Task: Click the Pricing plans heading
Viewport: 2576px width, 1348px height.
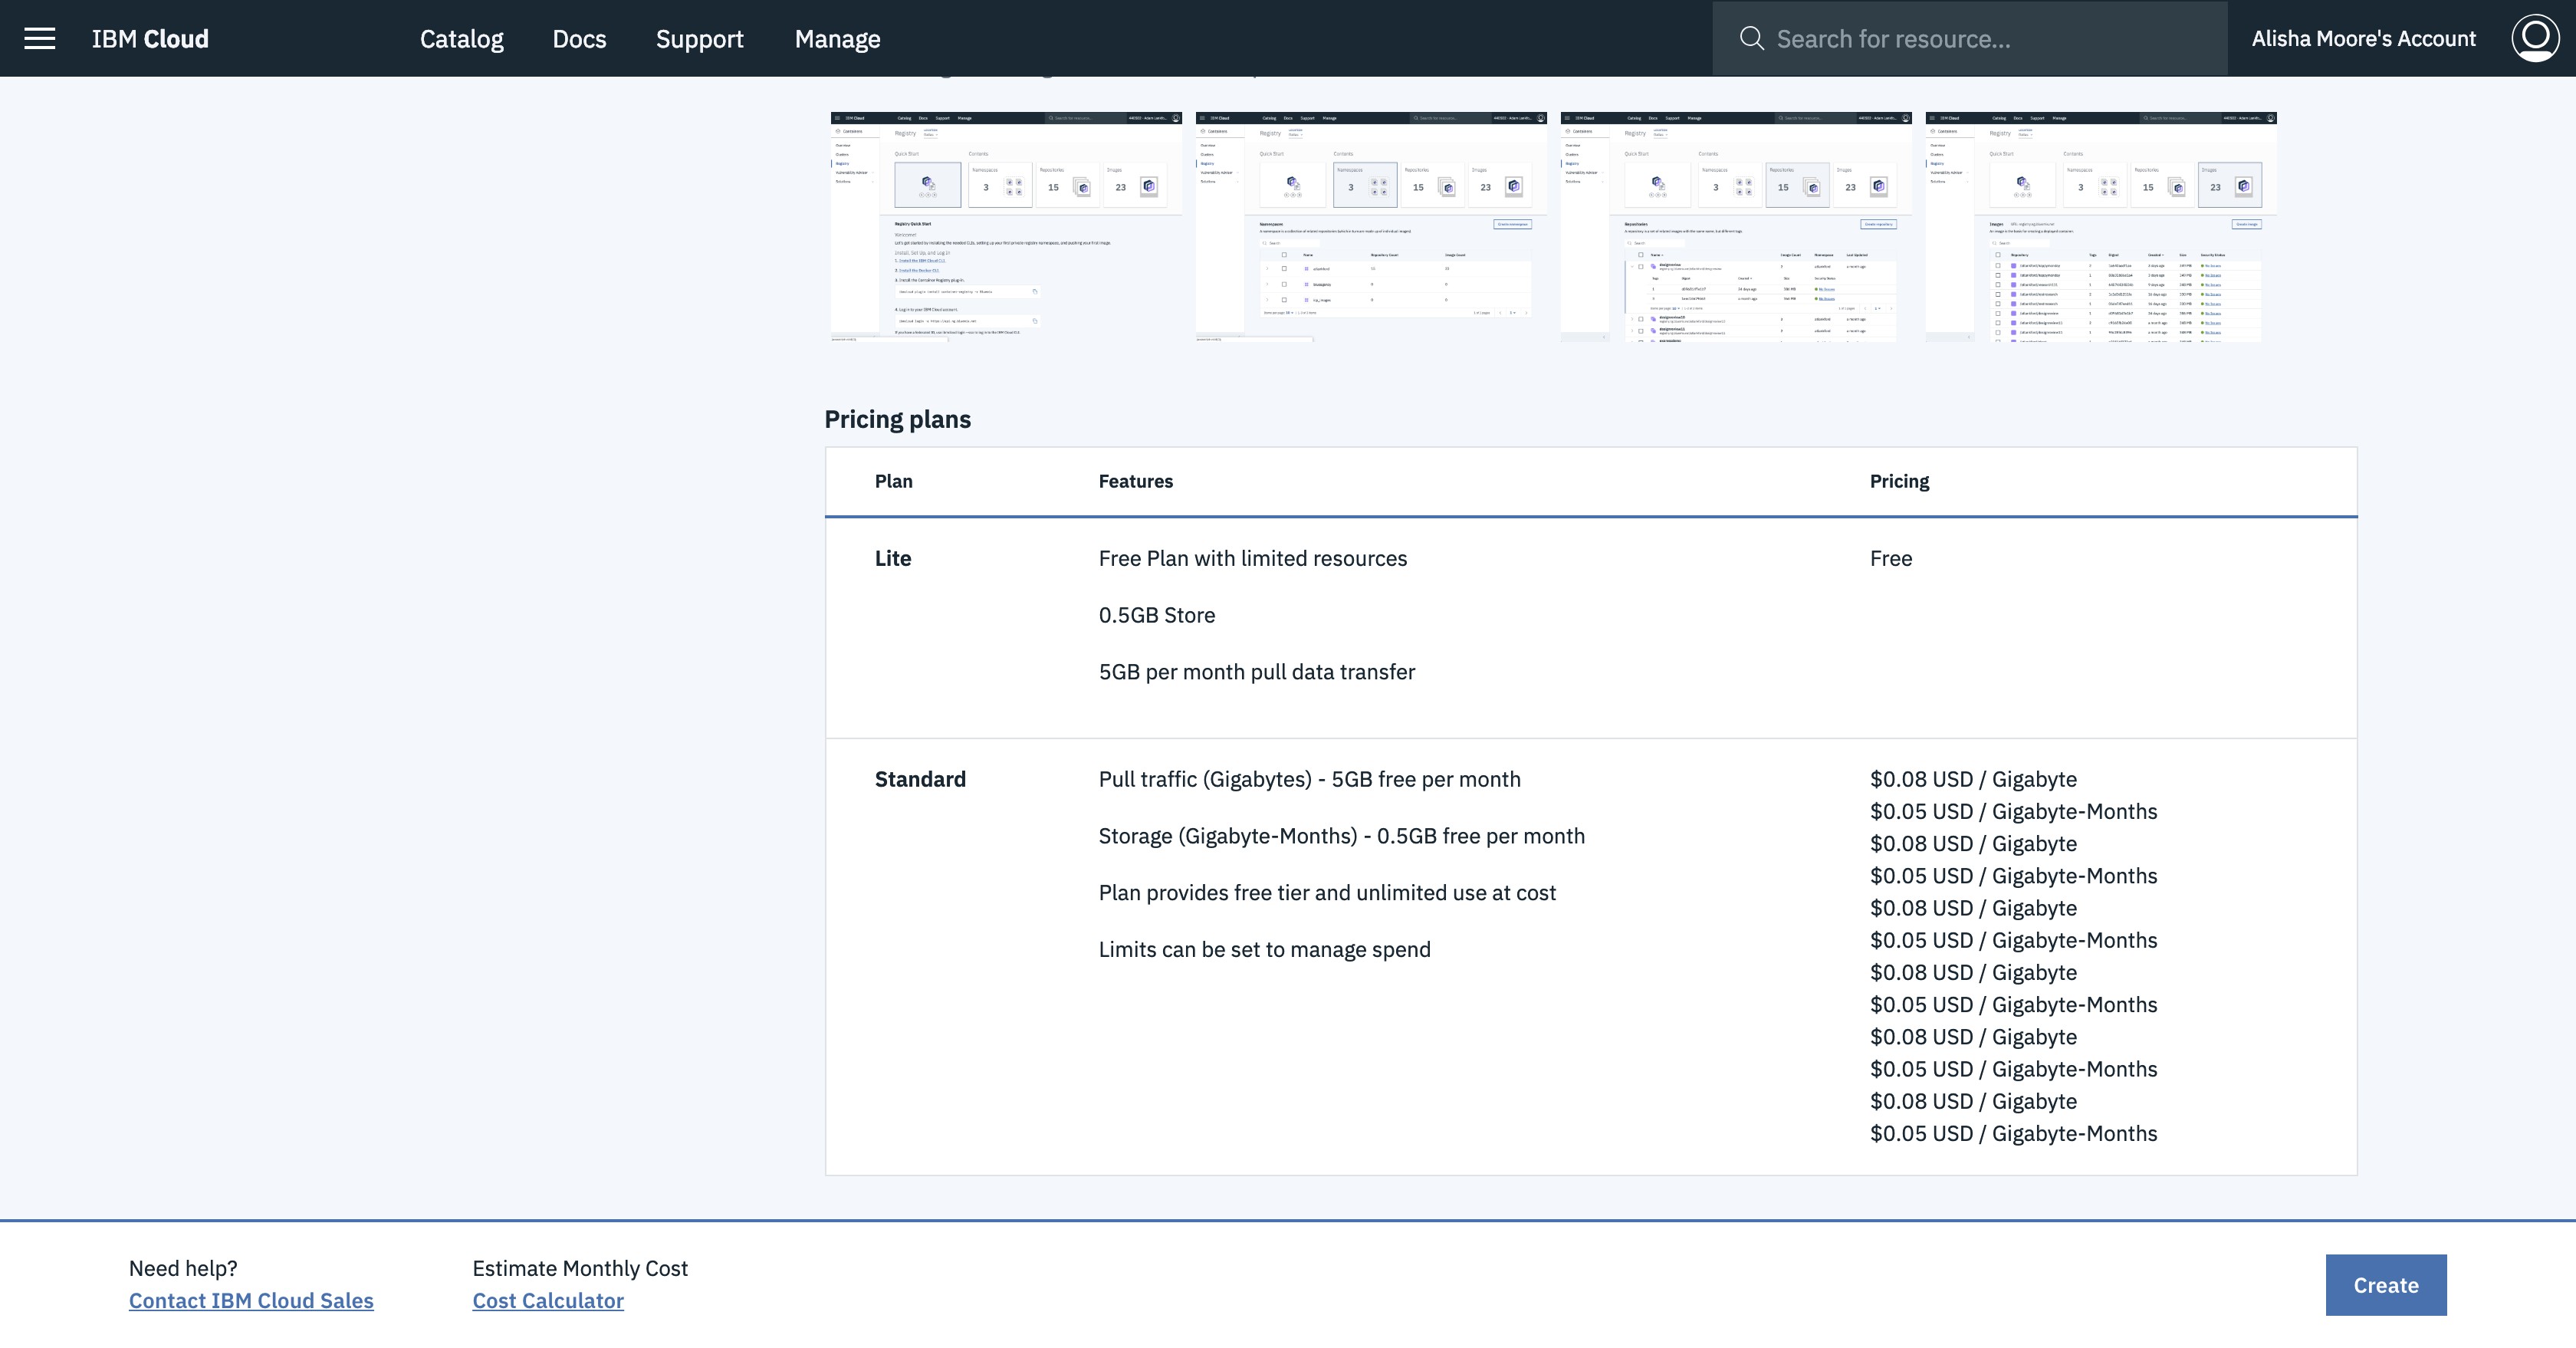Action: click(x=897, y=419)
